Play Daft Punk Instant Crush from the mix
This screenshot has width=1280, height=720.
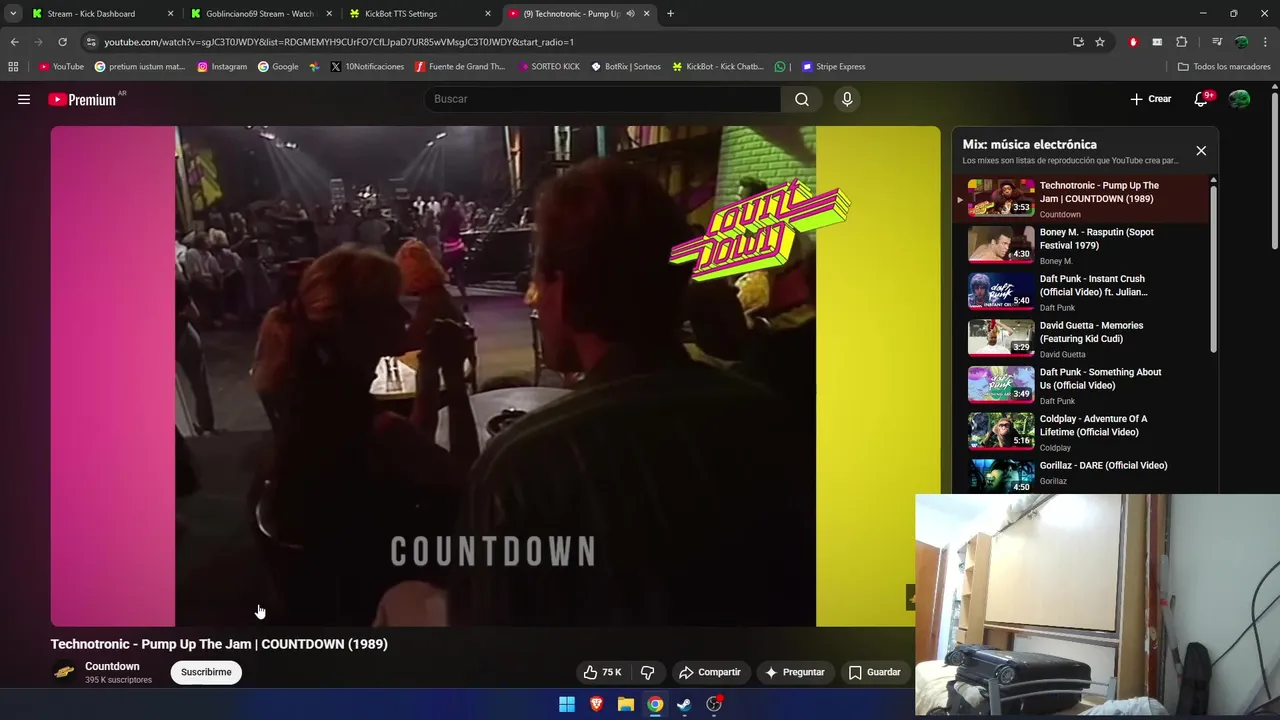coord(1085,292)
